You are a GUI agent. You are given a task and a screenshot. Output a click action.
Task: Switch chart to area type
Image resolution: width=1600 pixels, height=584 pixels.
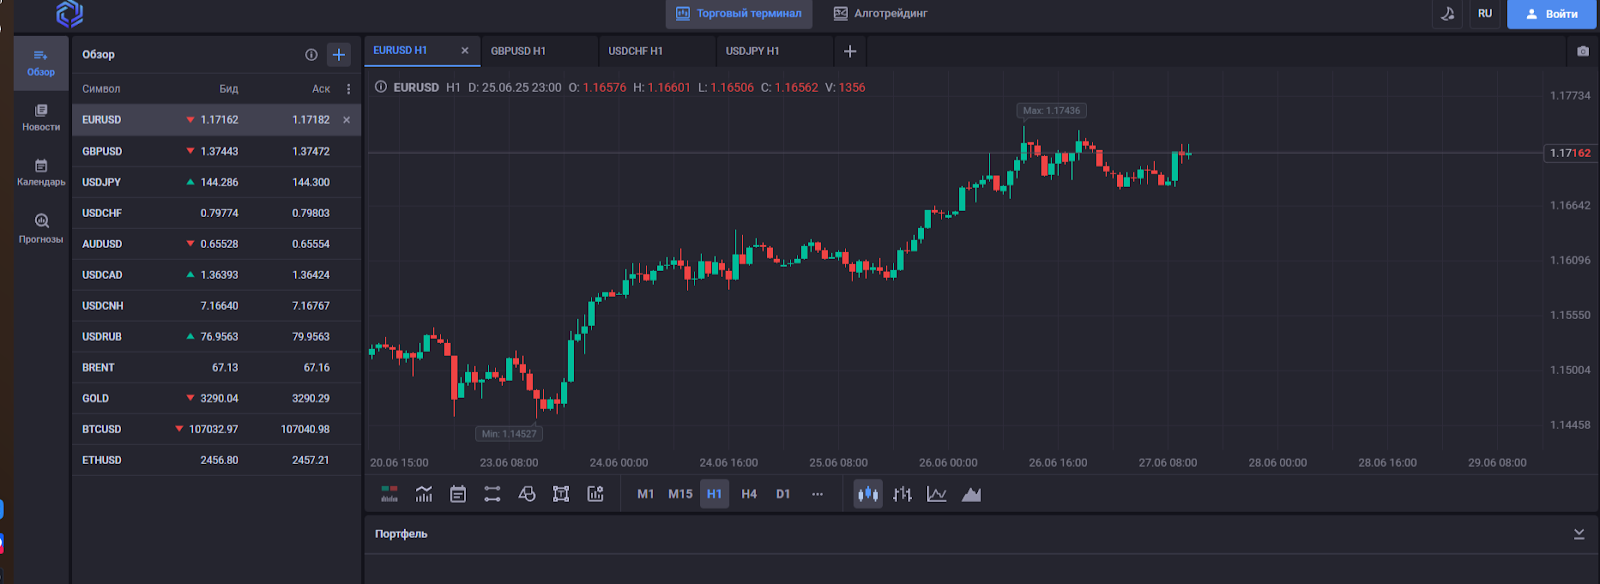[x=971, y=494]
